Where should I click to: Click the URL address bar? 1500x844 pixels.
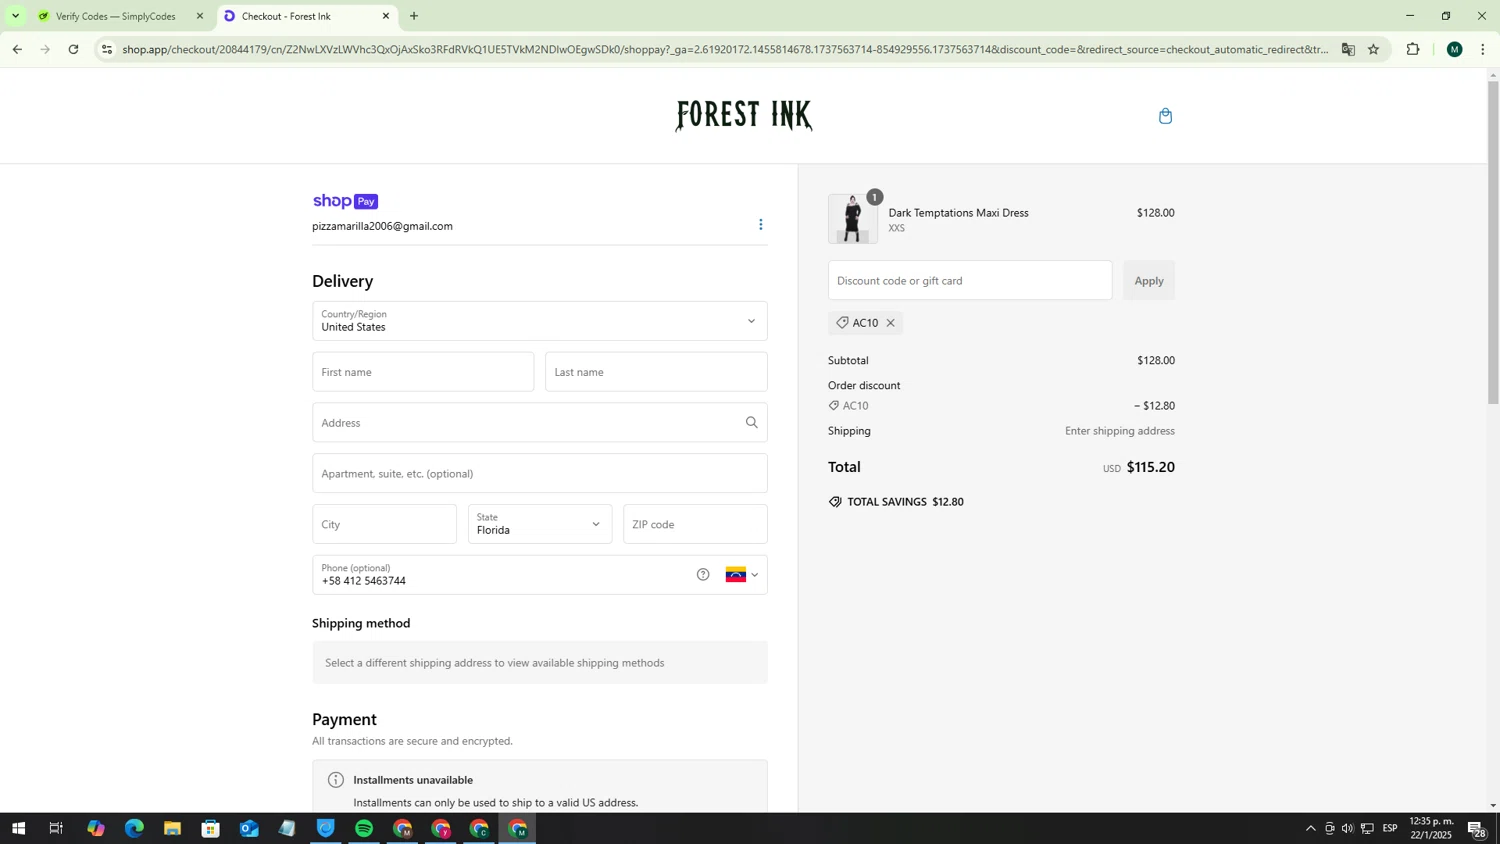coord(725,49)
